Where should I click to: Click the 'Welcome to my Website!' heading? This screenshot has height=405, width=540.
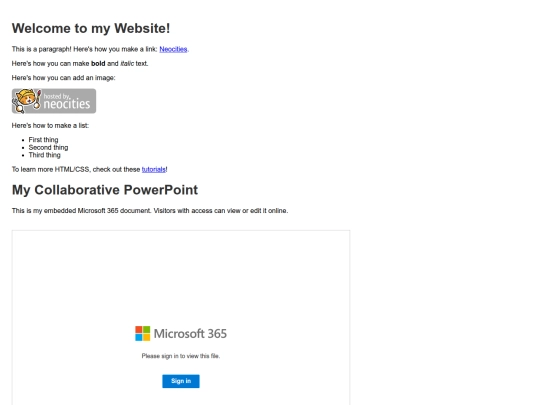point(91,28)
